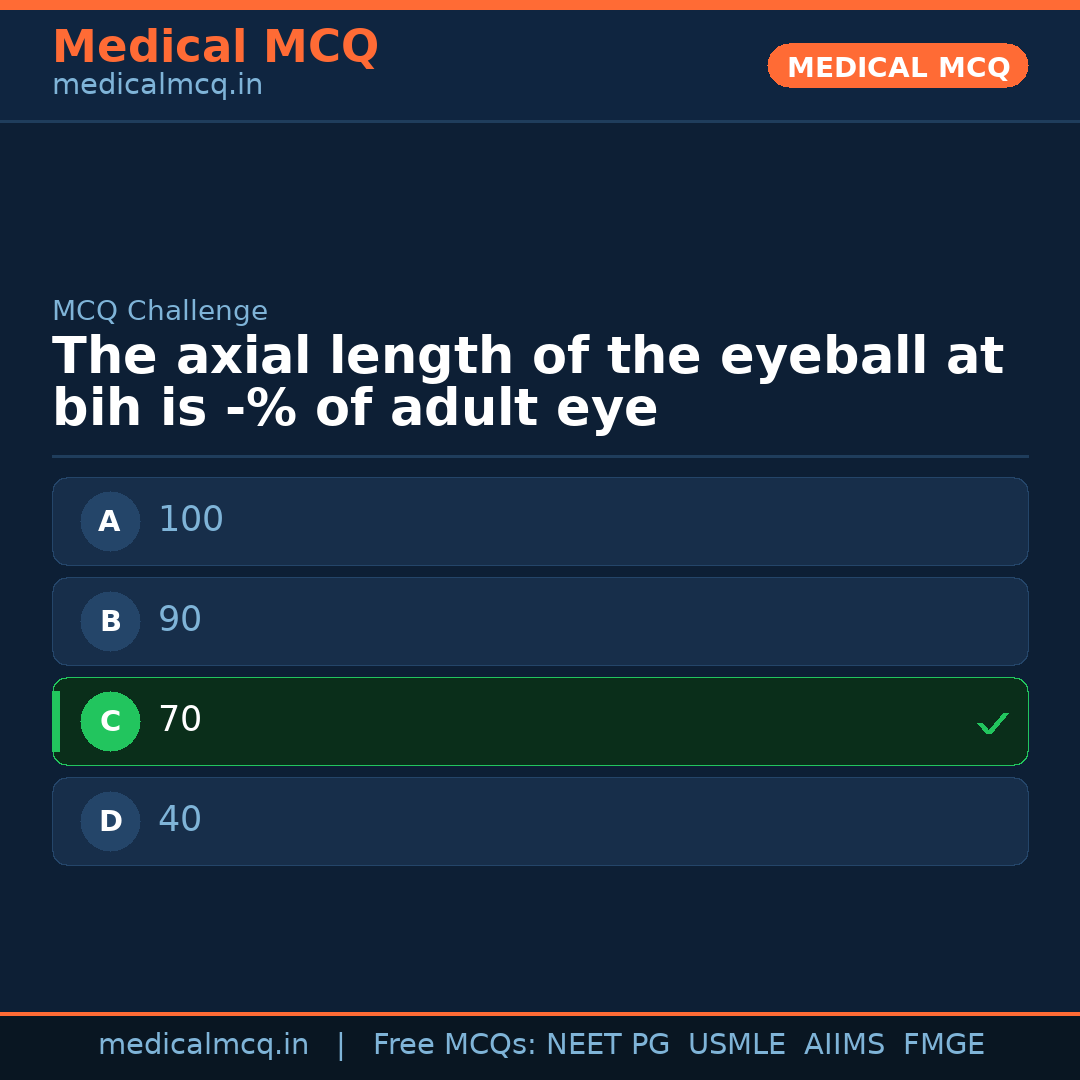This screenshot has width=1080, height=1080.
Task: Select the circular D badge icon
Action: (110, 821)
